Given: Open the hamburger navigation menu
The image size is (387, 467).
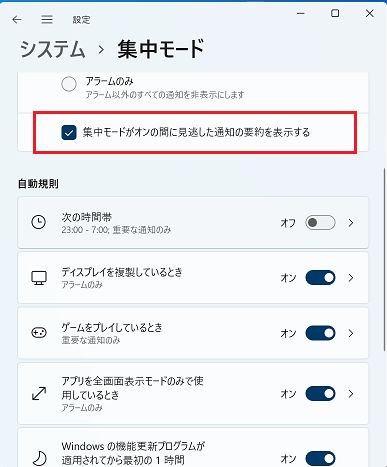Looking at the screenshot, I should coord(47,19).
